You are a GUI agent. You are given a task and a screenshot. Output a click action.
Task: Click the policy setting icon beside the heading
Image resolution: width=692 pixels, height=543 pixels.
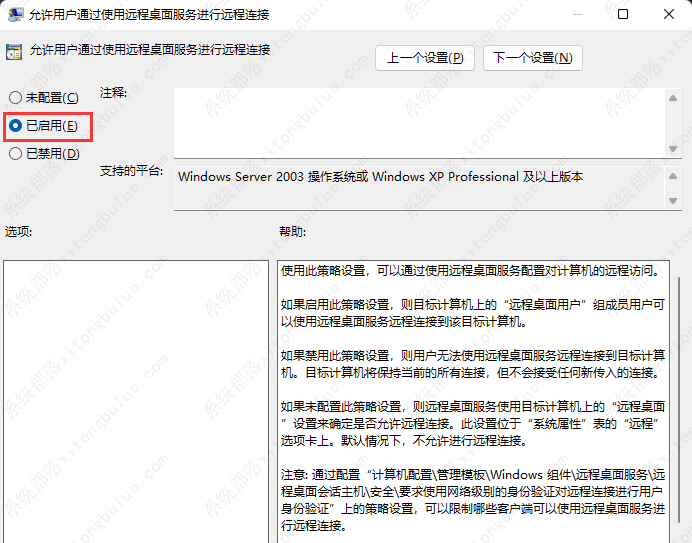14,50
